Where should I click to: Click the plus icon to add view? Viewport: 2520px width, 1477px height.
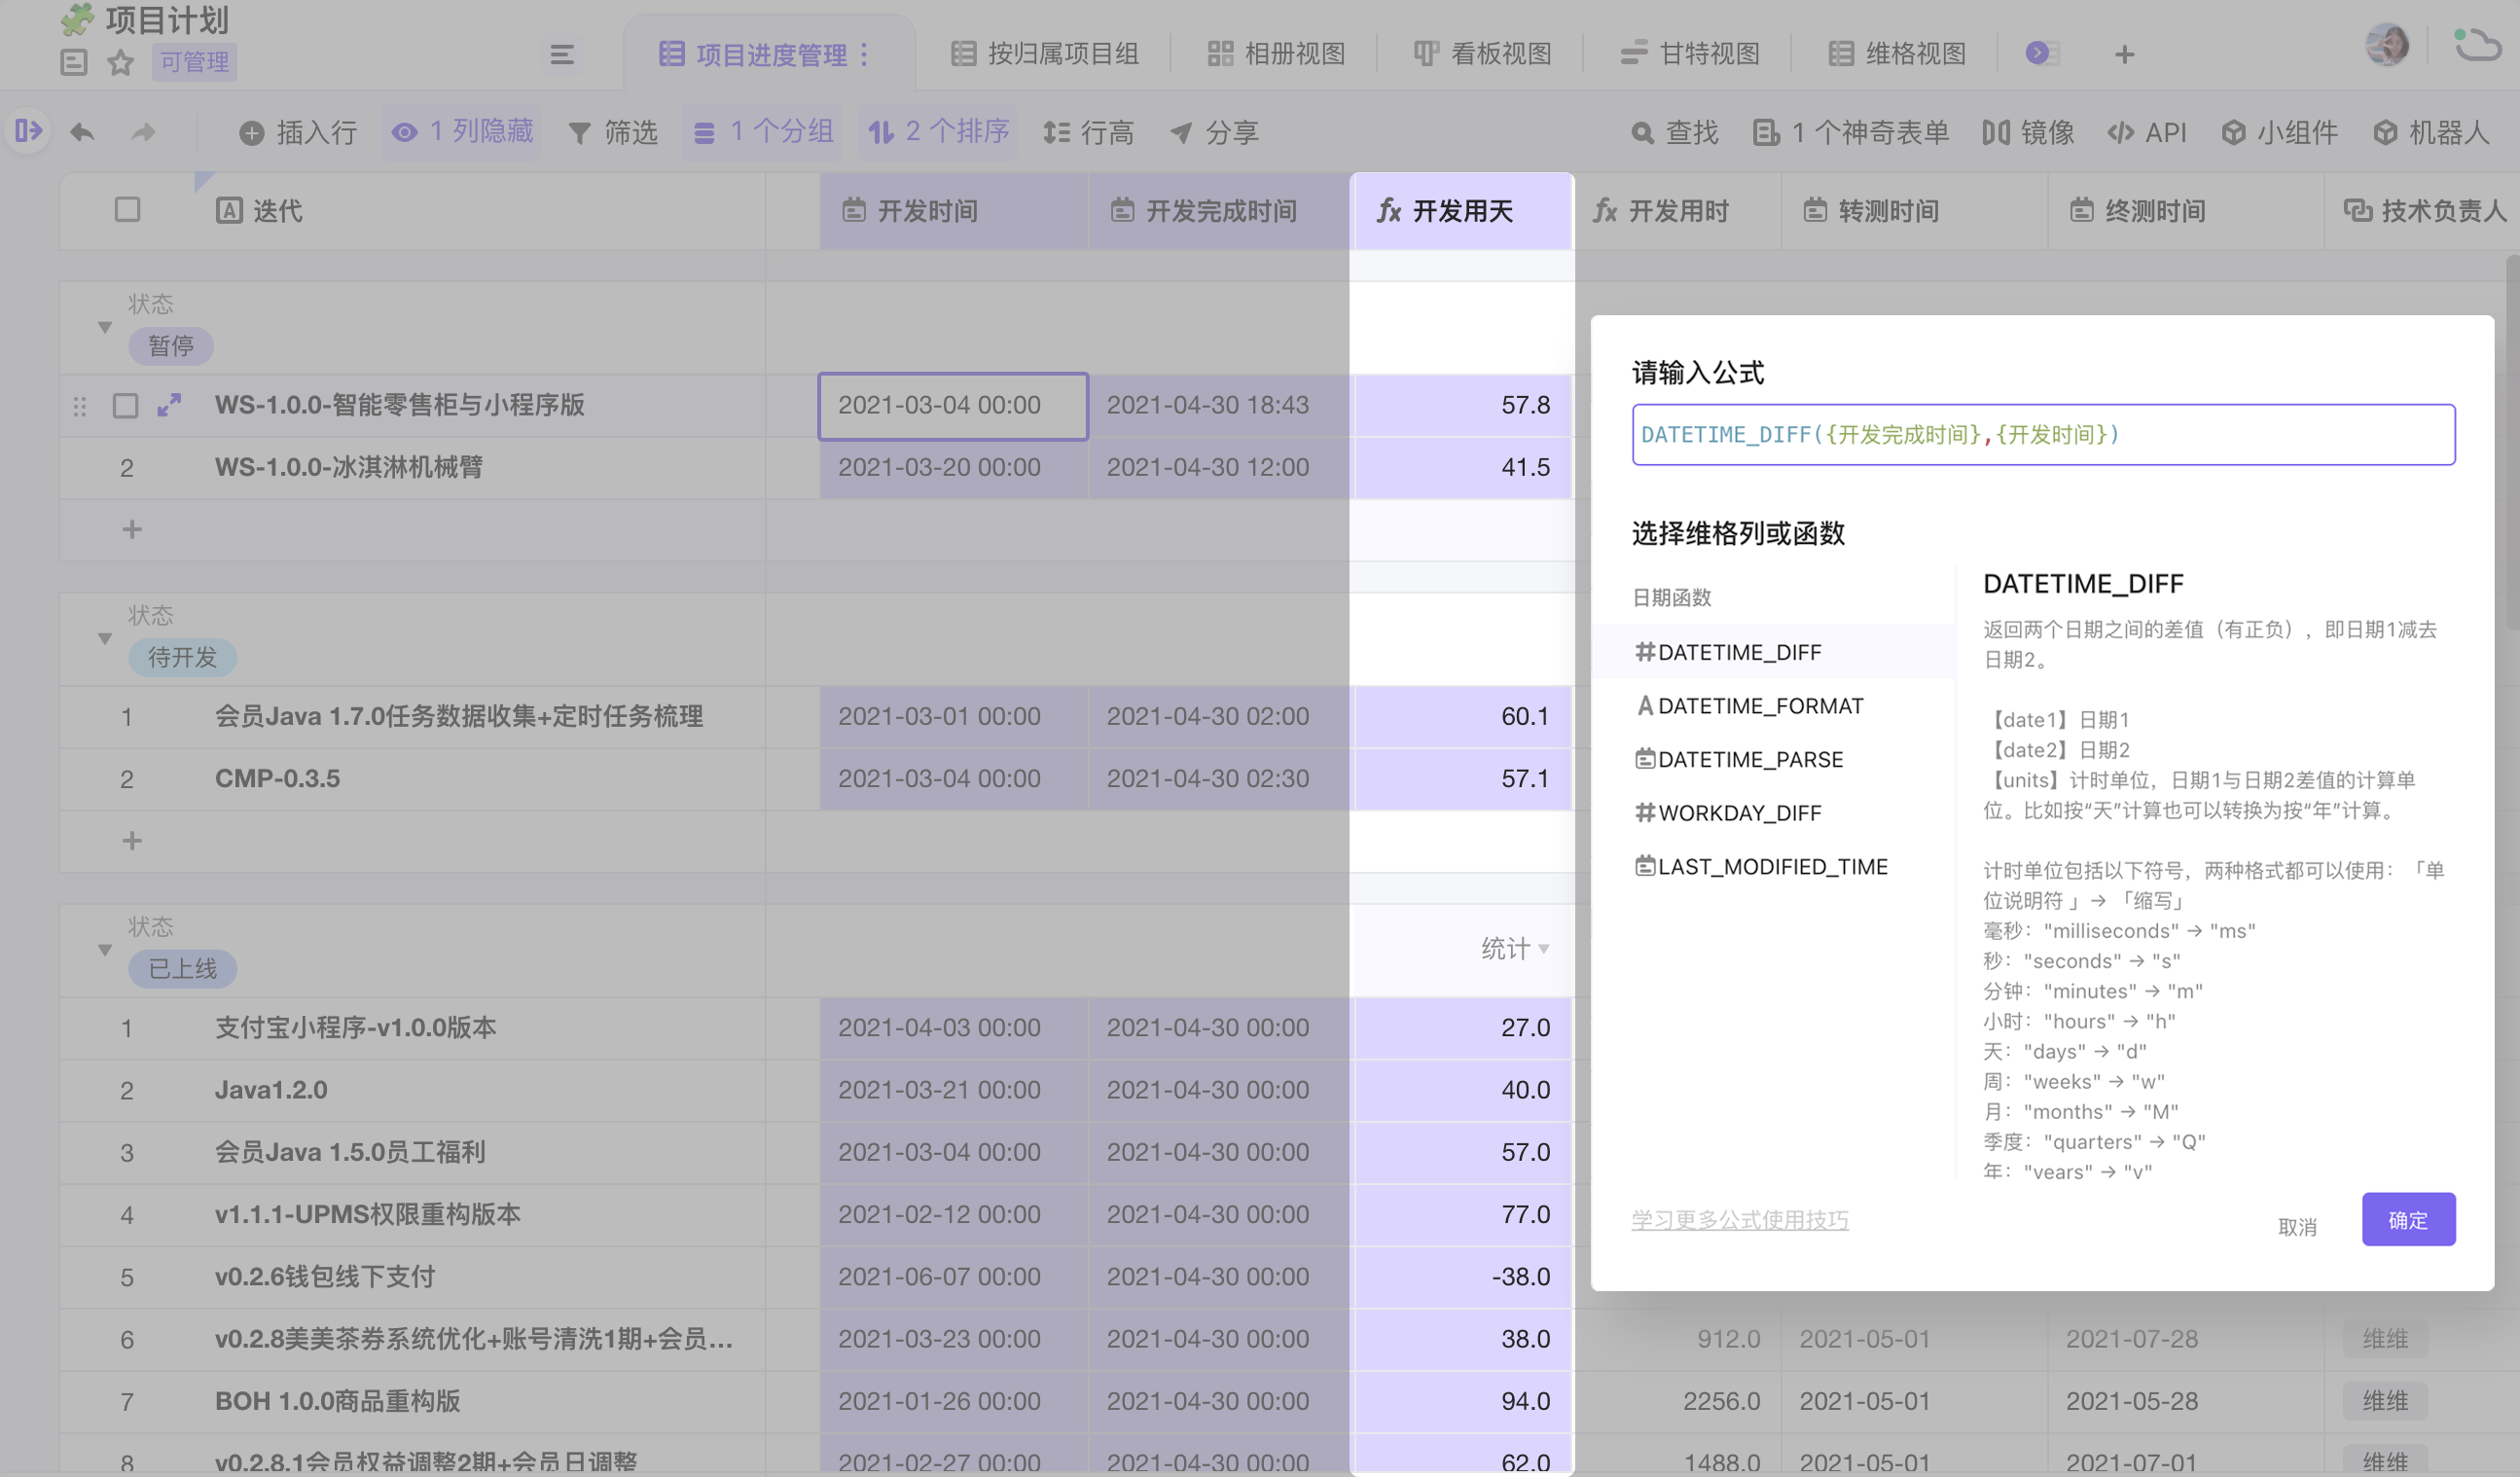2124,54
